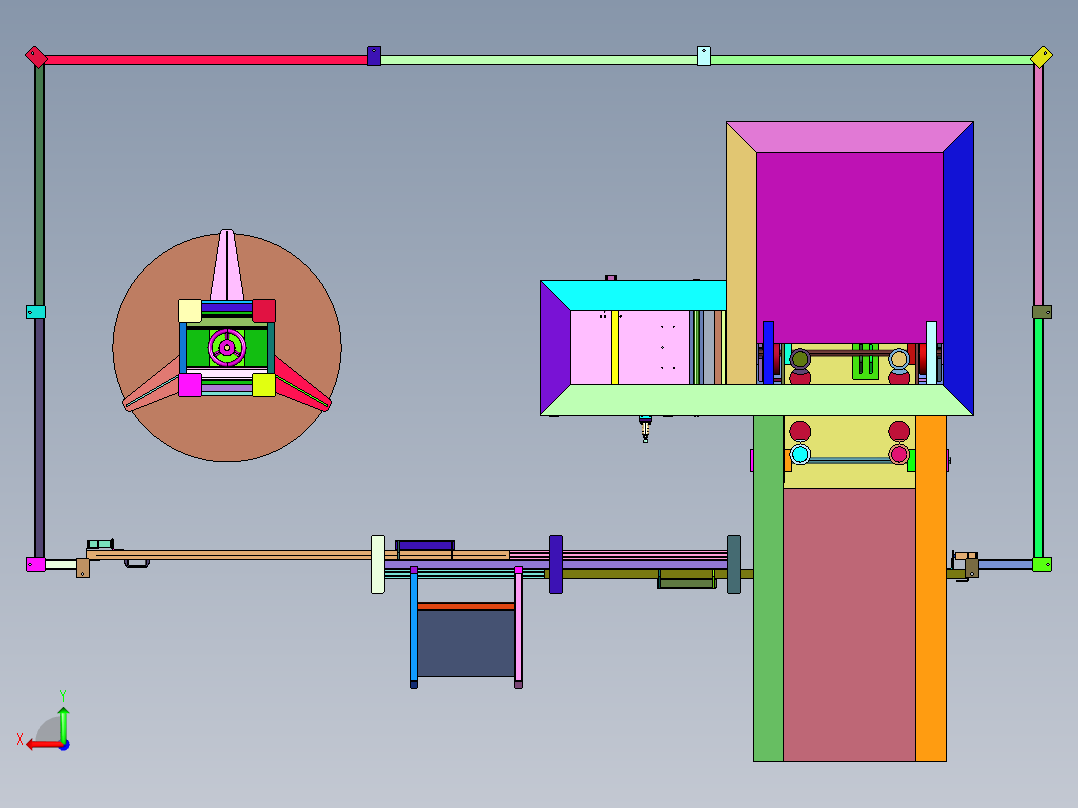Select the 'Y' axis label
Viewport: 1078px width, 808px height.
point(63,696)
